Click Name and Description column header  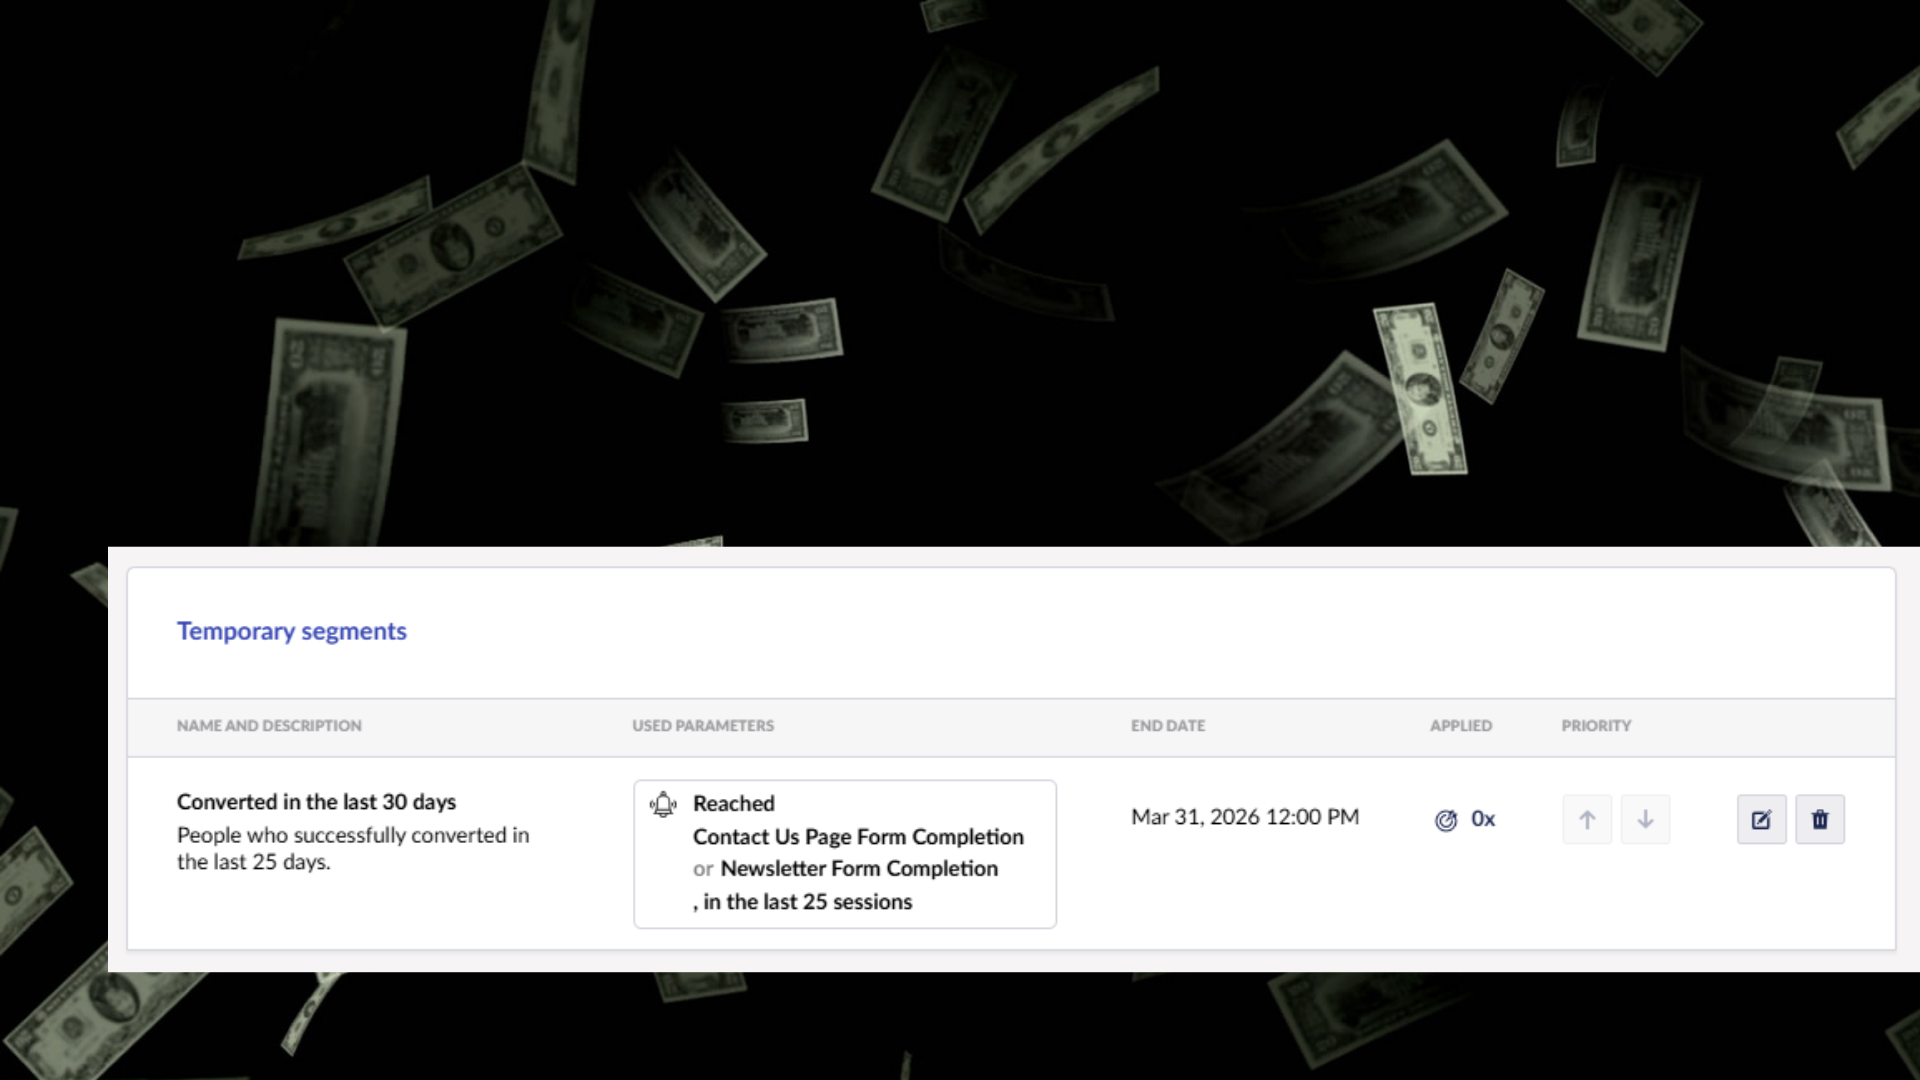click(269, 726)
